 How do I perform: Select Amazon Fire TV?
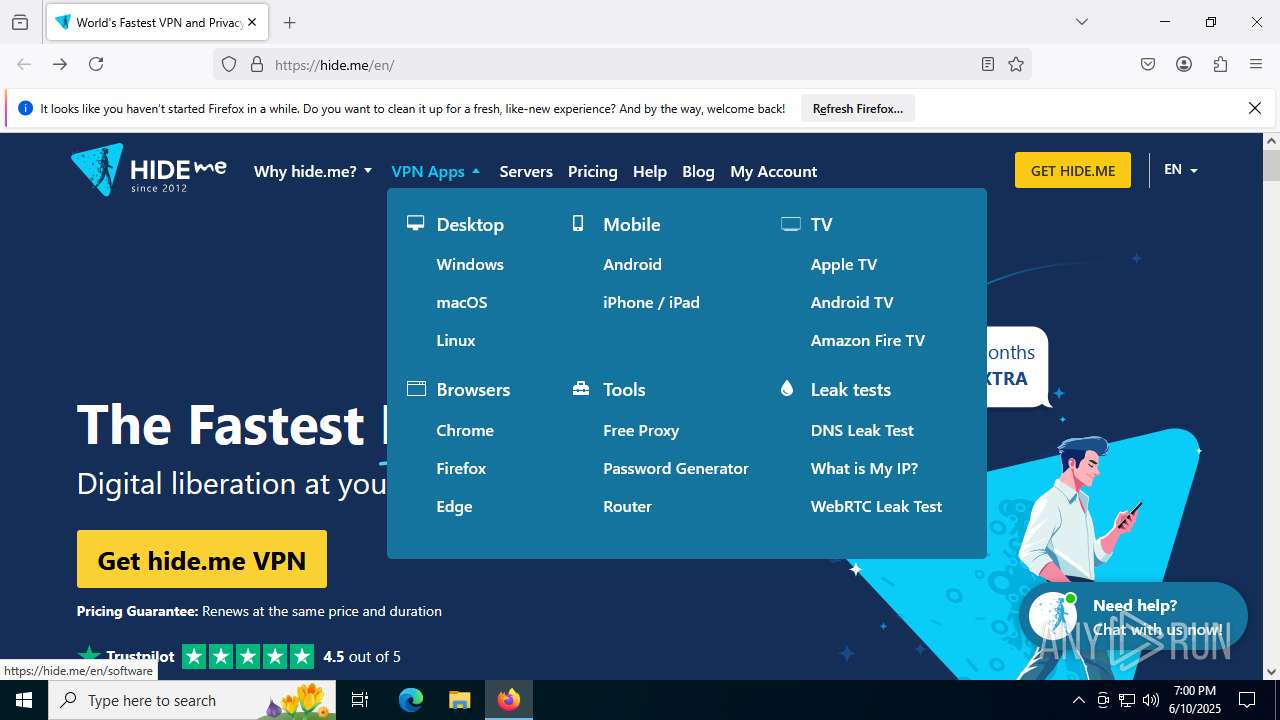coord(868,340)
